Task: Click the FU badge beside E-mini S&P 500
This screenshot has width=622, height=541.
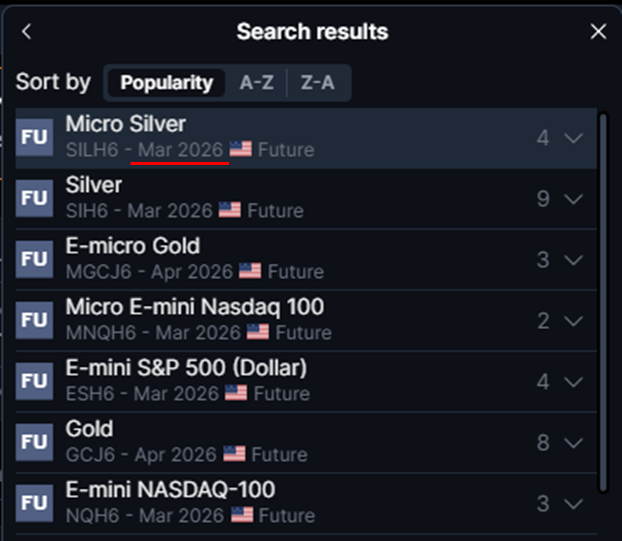Action: 35,381
